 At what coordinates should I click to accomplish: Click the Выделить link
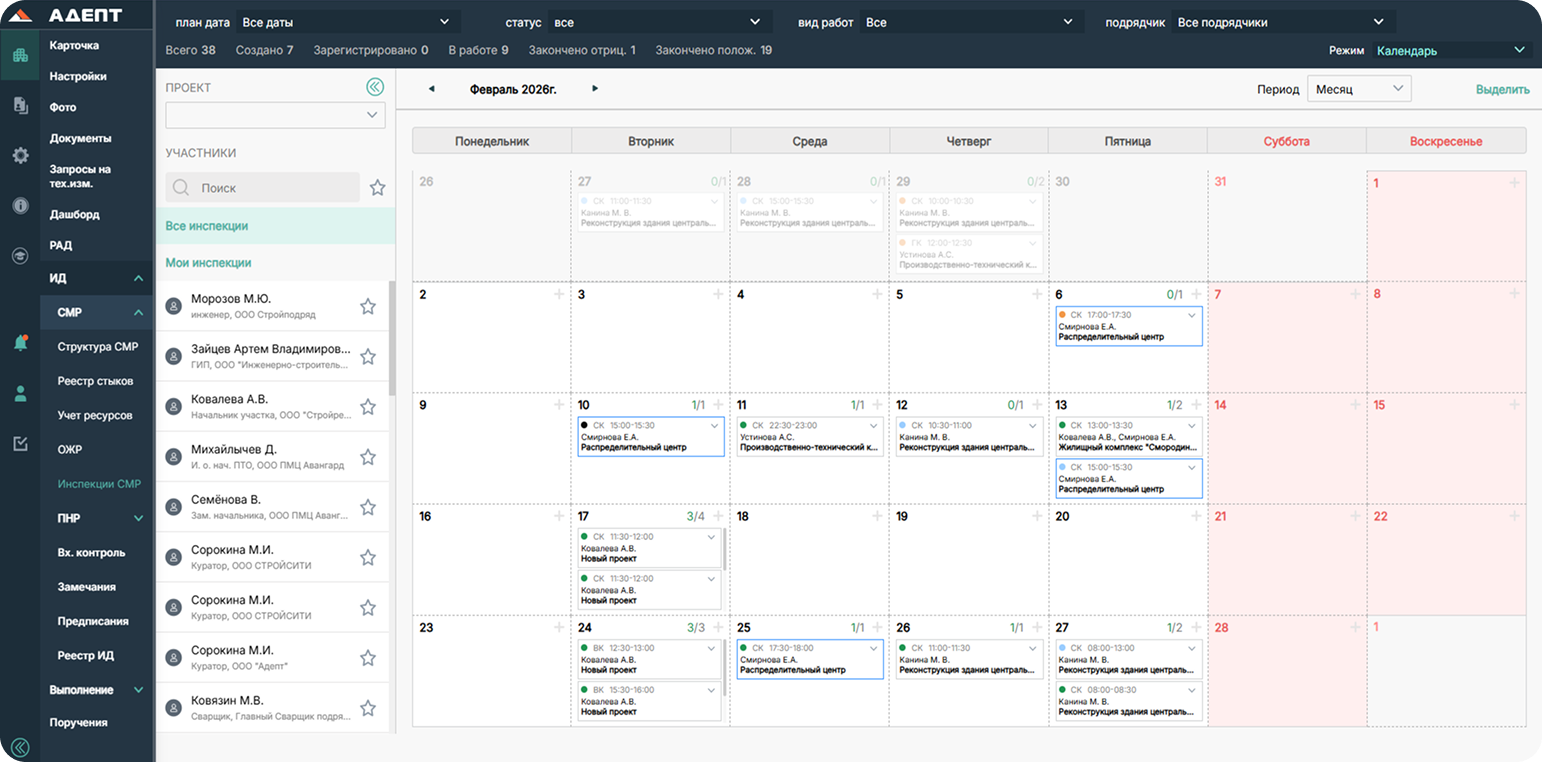click(x=1502, y=90)
